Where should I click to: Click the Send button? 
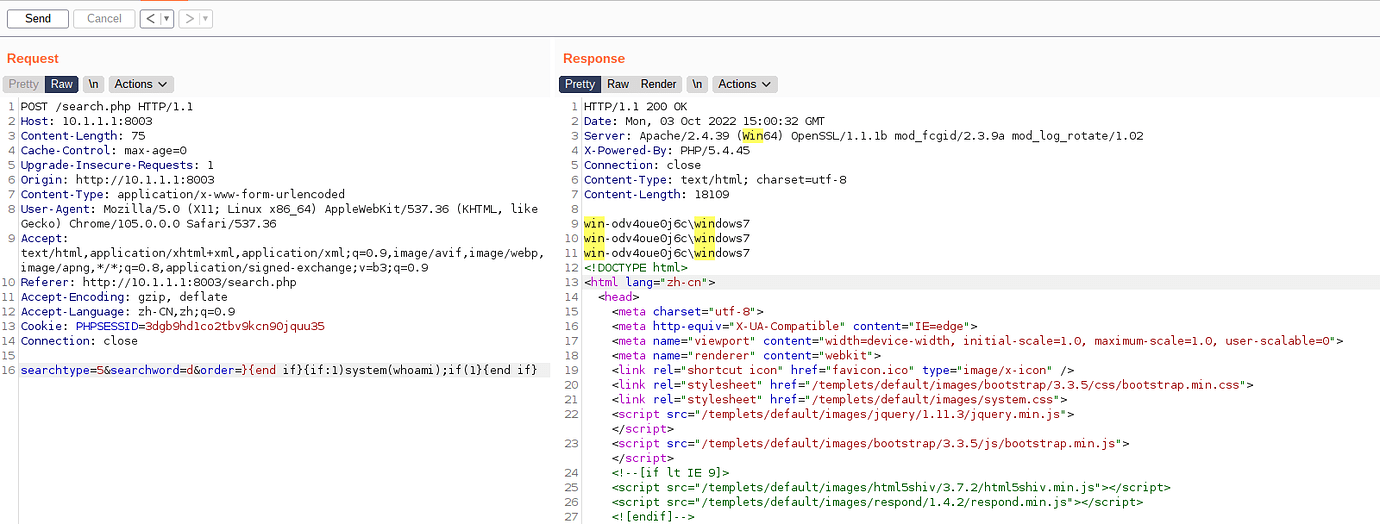tap(38, 18)
